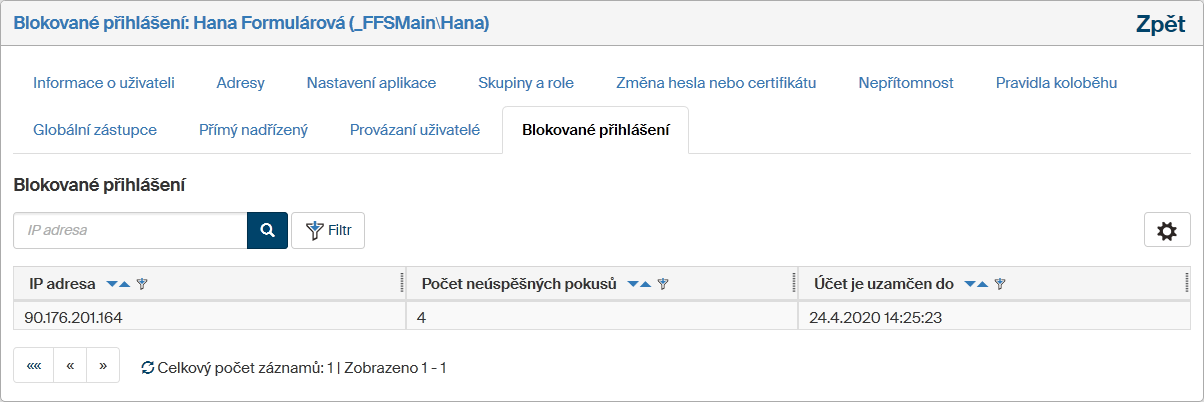Click the filter icon in IP adresa column
The image size is (1204, 402).
142,284
